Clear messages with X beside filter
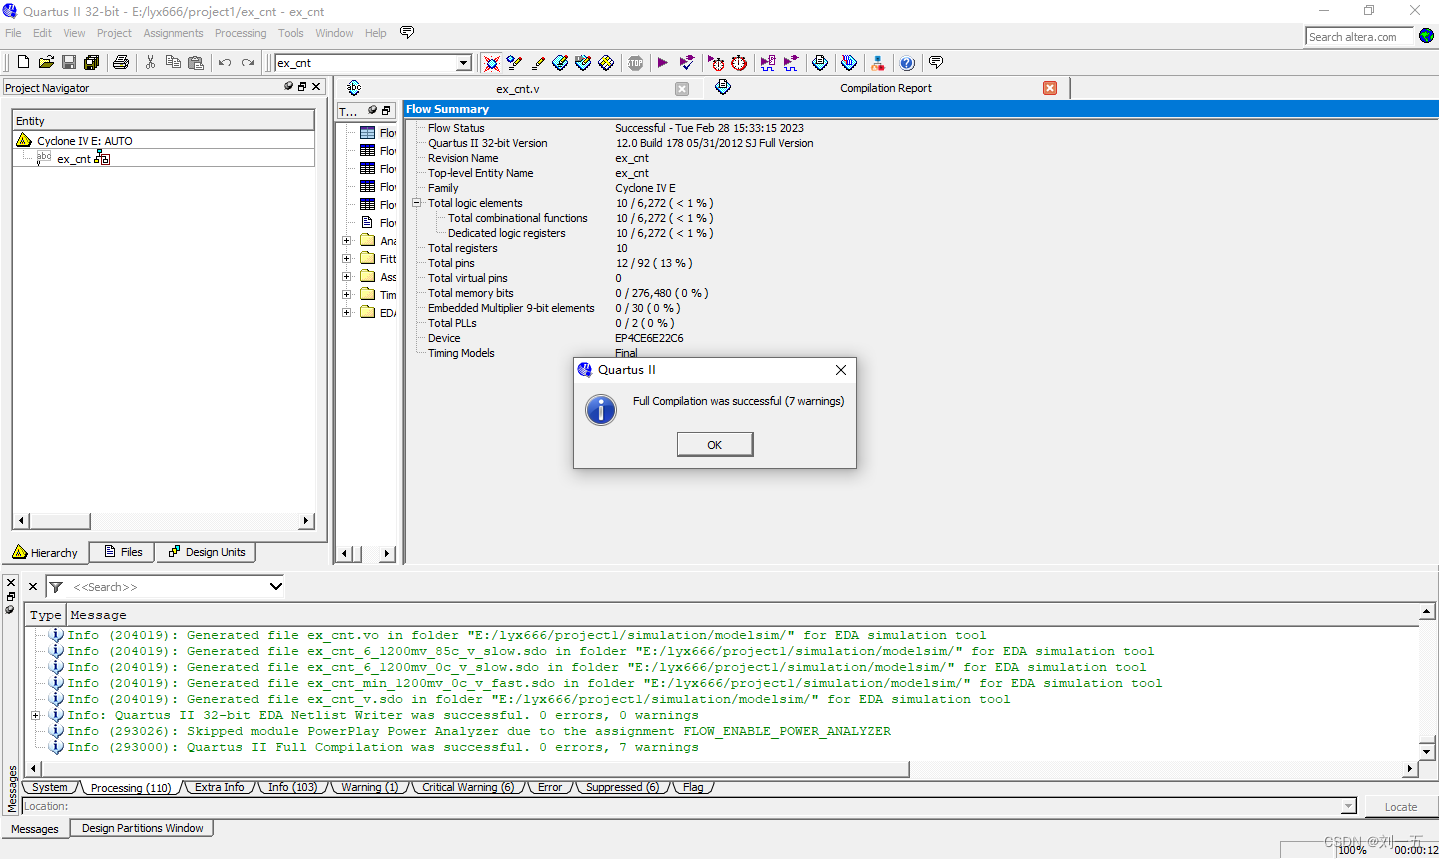This screenshot has height=859, width=1439. 33,587
